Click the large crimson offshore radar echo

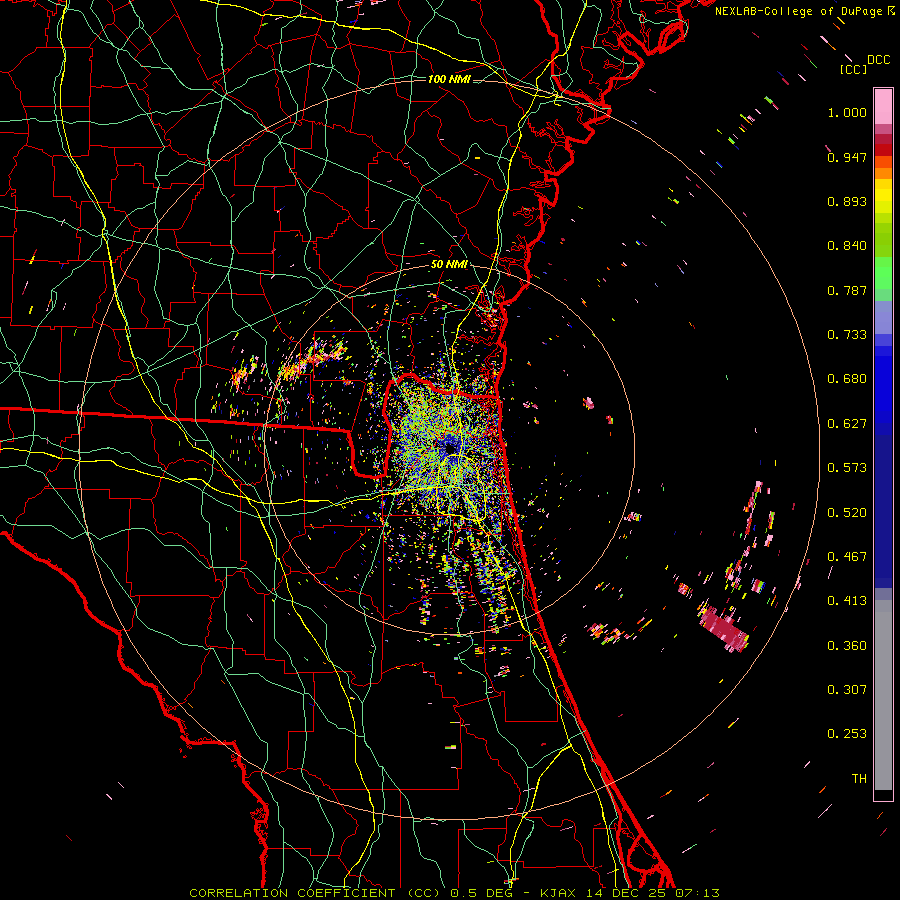tap(723, 628)
